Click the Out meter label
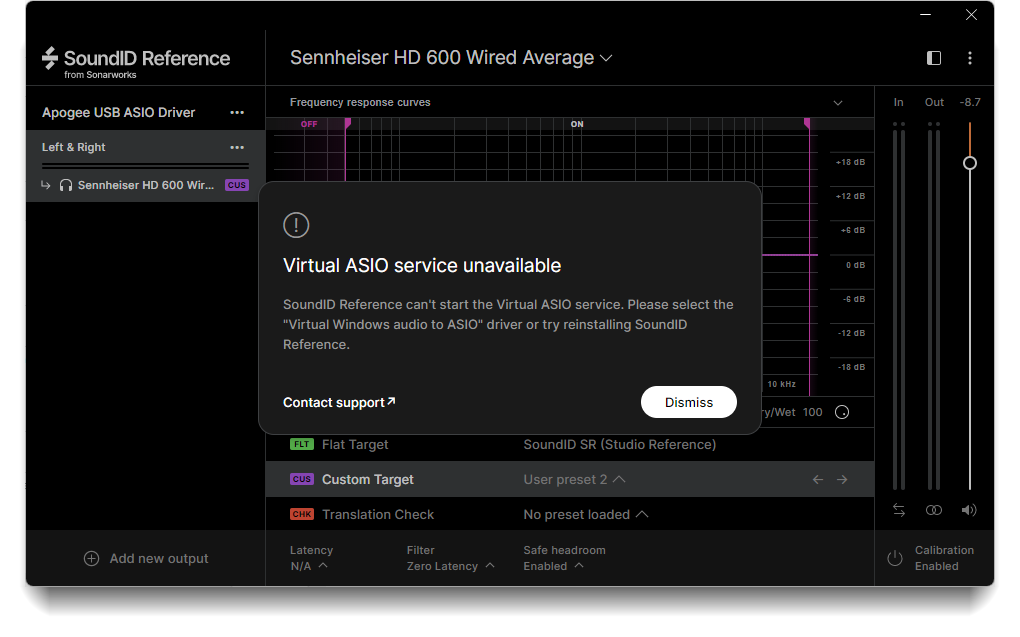 click(934, 103)
